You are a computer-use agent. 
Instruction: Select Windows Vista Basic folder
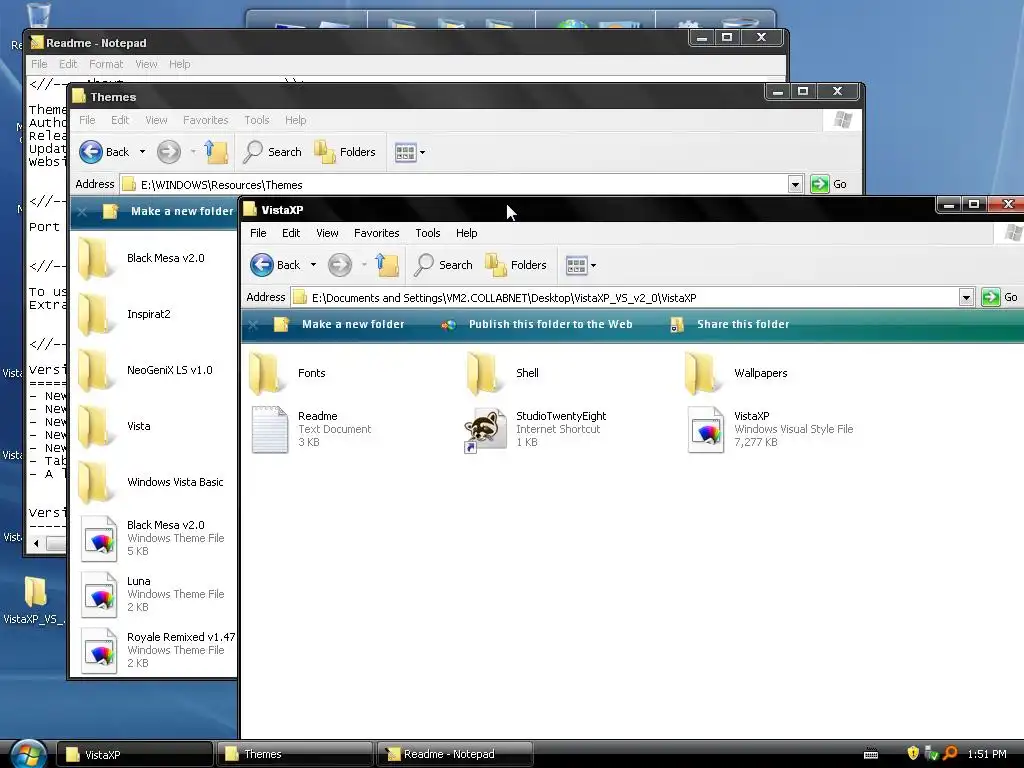(151, 483)
